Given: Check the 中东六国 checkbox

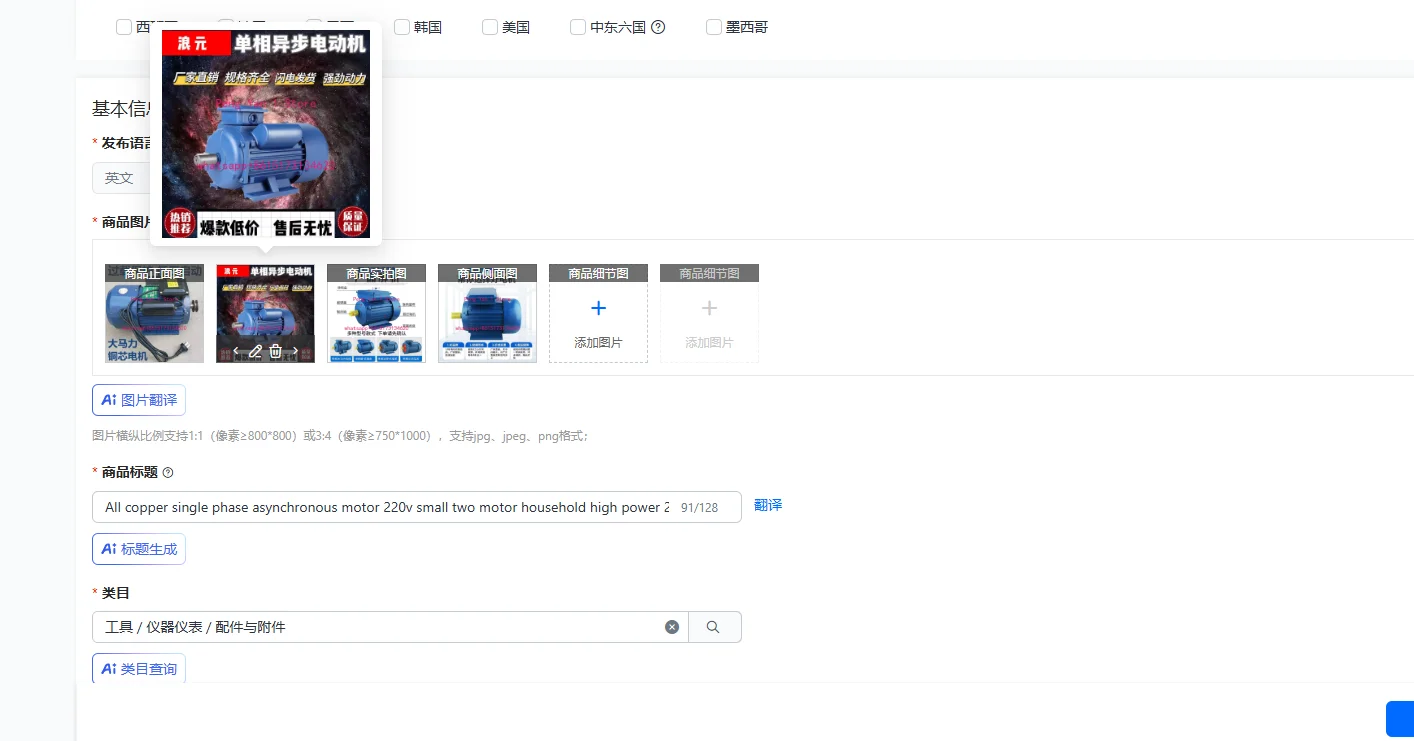Looking at the screenshot, I should pyautogui.click(x=578, y=27).
